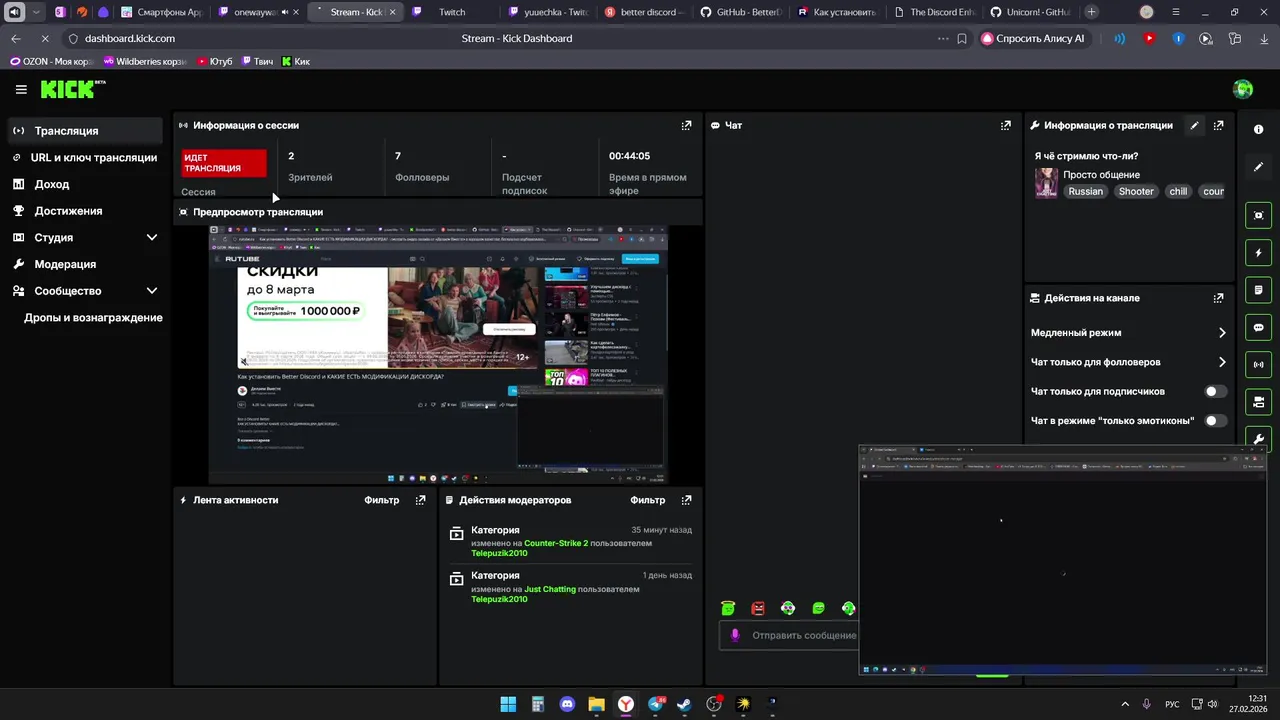Click the ИДЕТ ТРАНСЛЯЦИЯ live status badge
The width and height of the screenshot is (1280, 720).
tap(224, 163)
